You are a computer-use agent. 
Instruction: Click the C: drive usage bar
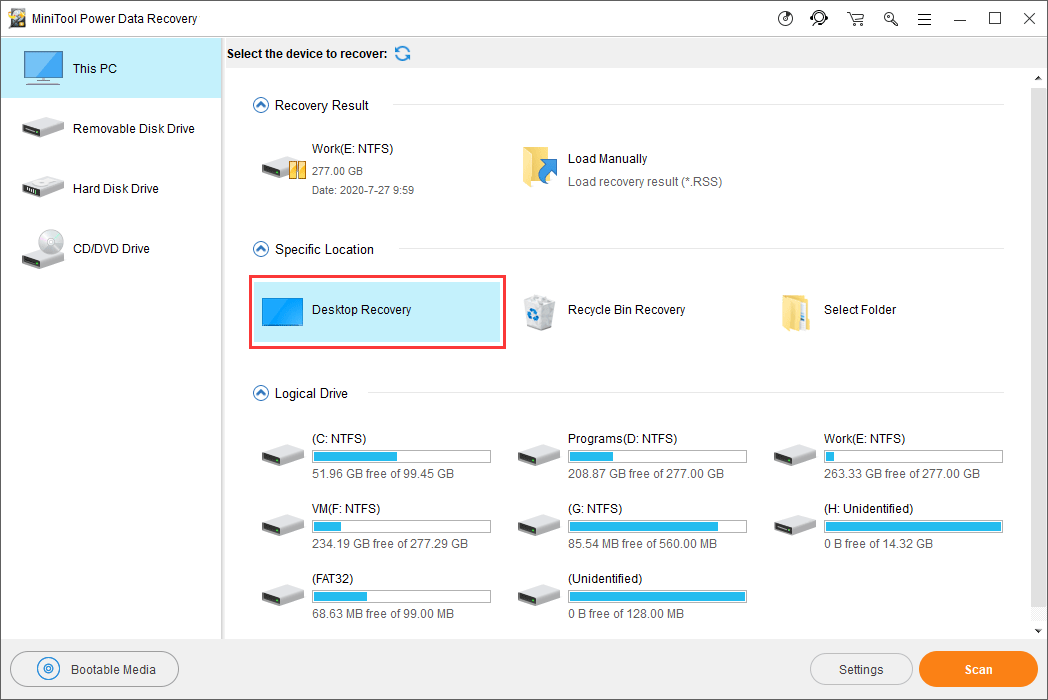pos(402,457)
